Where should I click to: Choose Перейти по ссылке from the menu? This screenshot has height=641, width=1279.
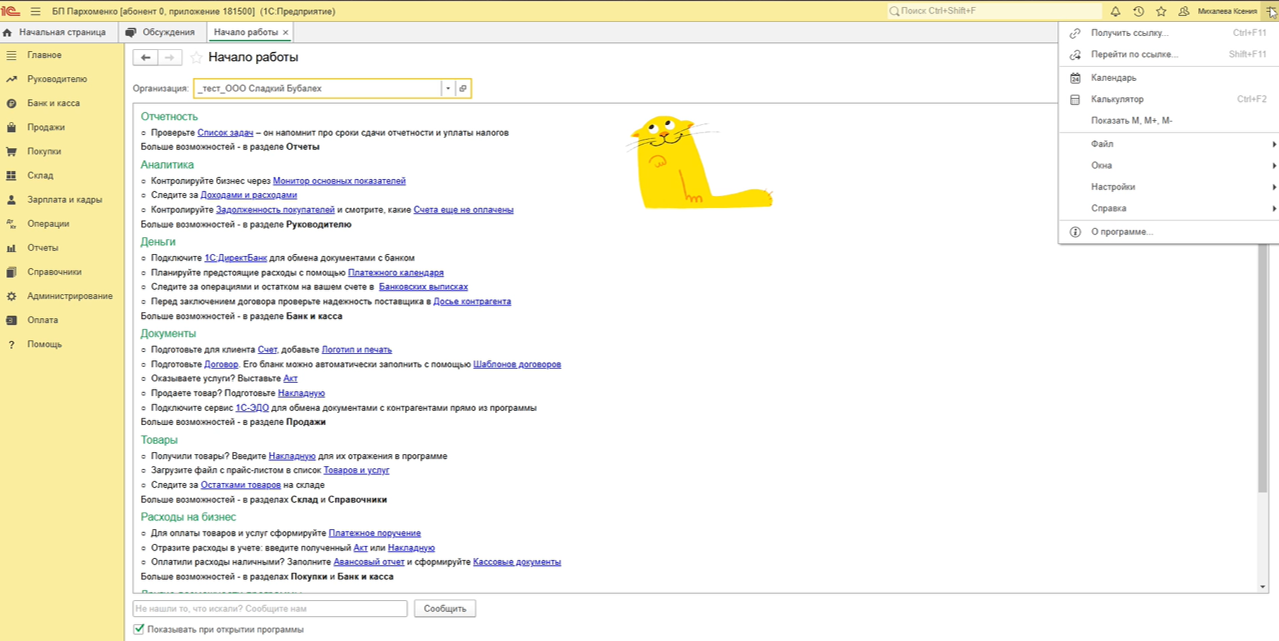(1168, 54)
